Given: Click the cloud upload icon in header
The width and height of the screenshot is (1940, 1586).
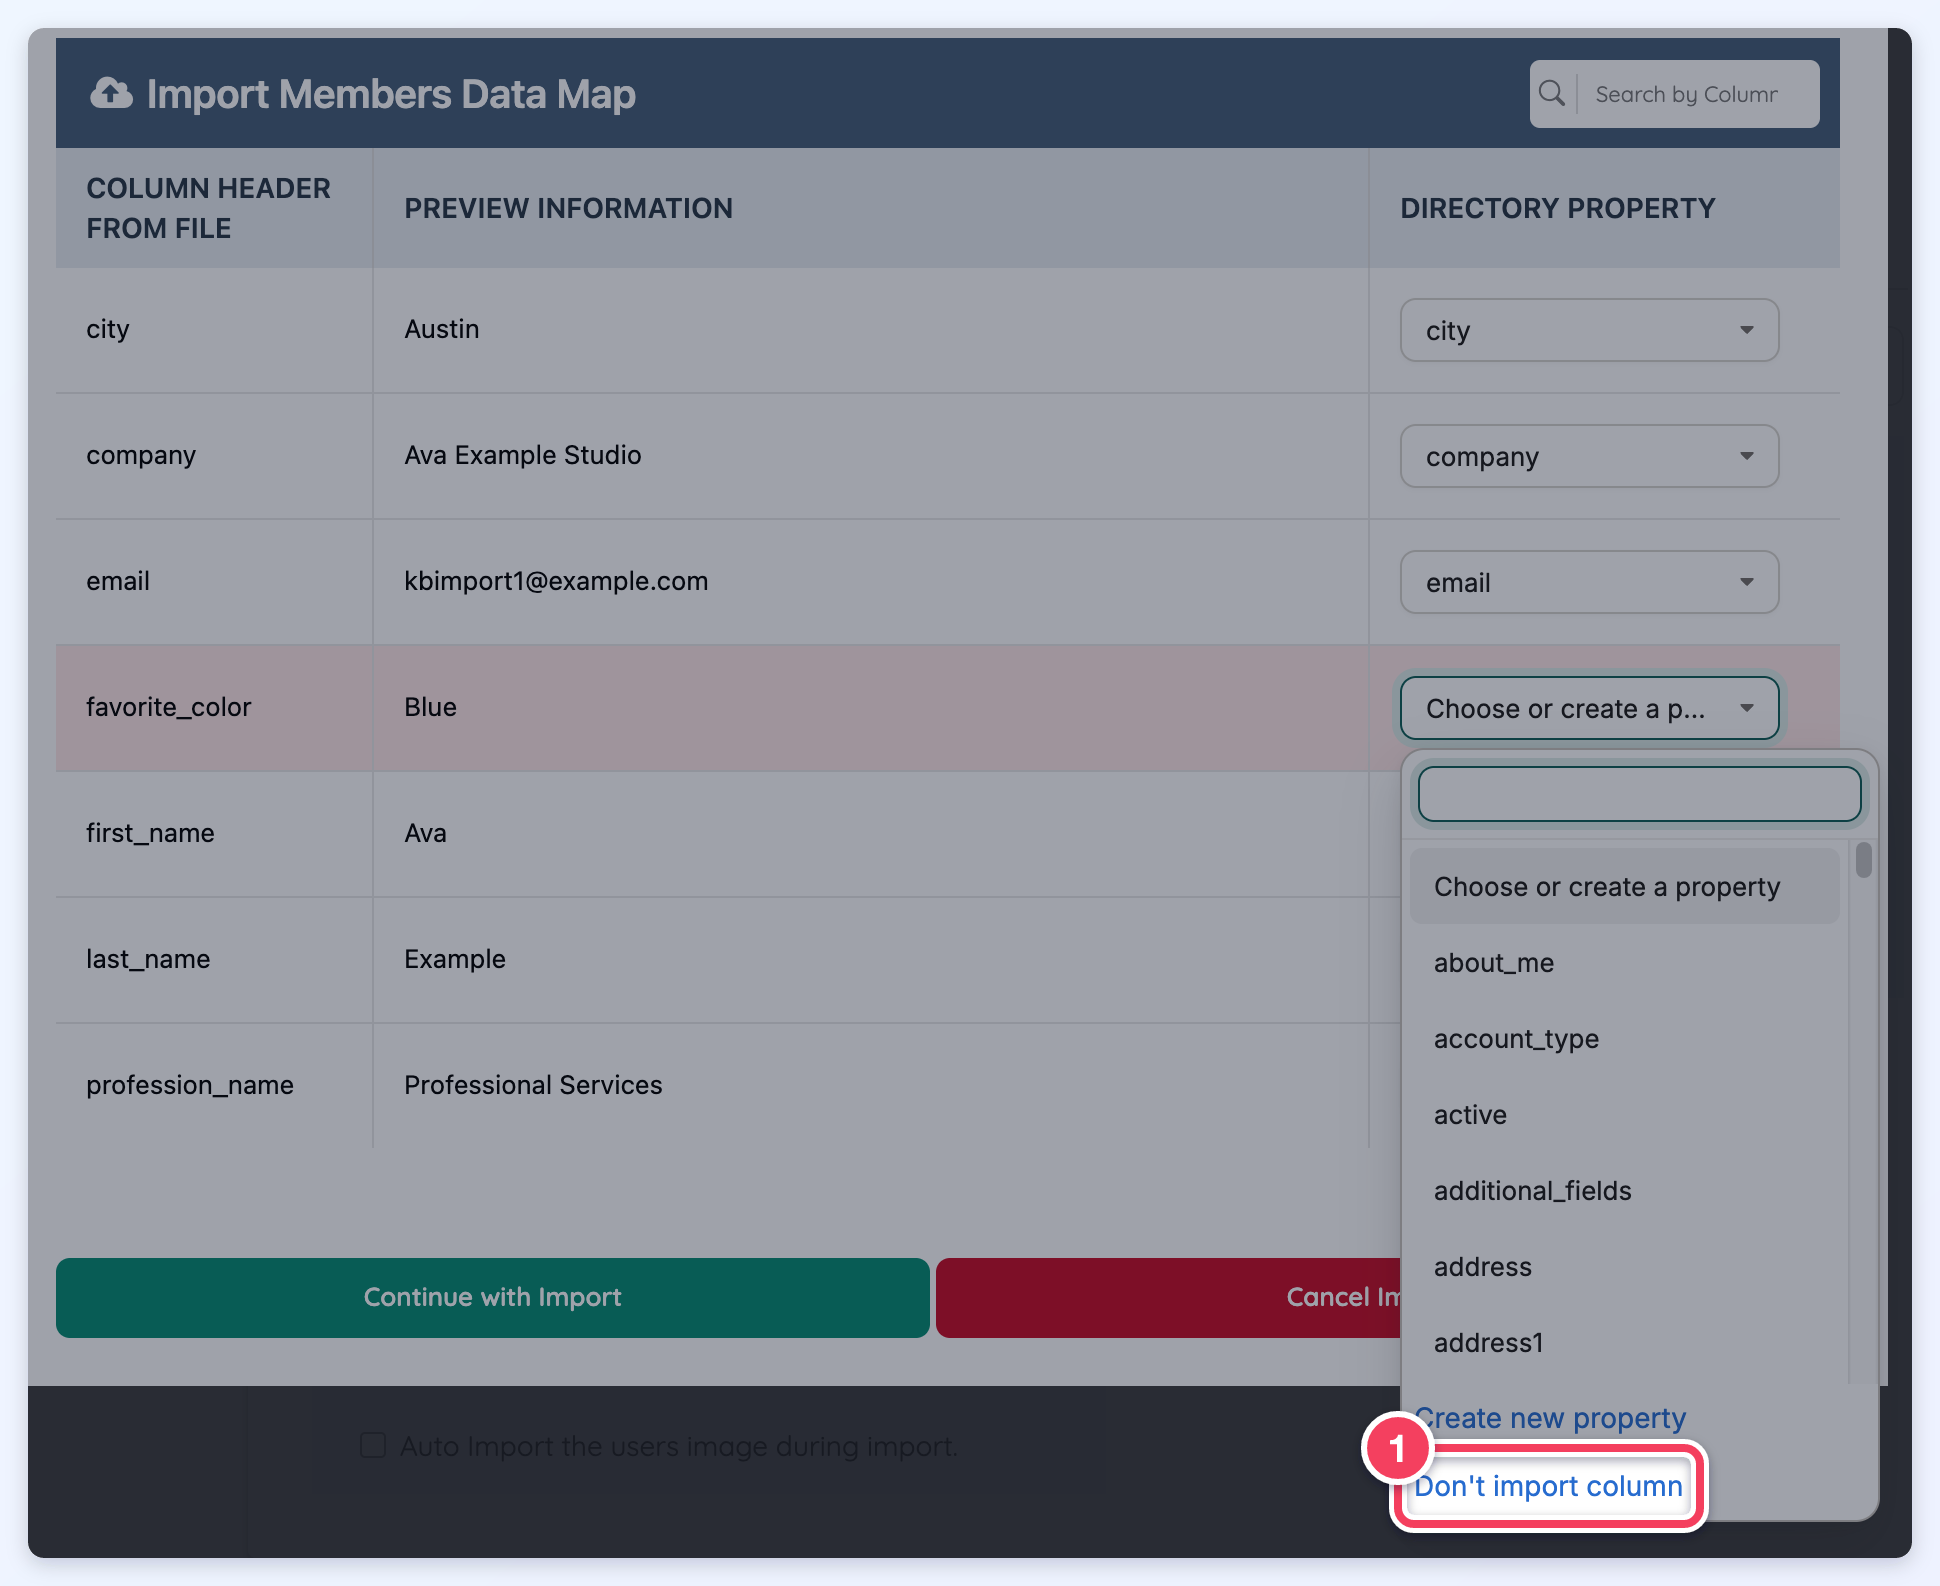Looking at the screenshot, I should click(x=111, y=93).
